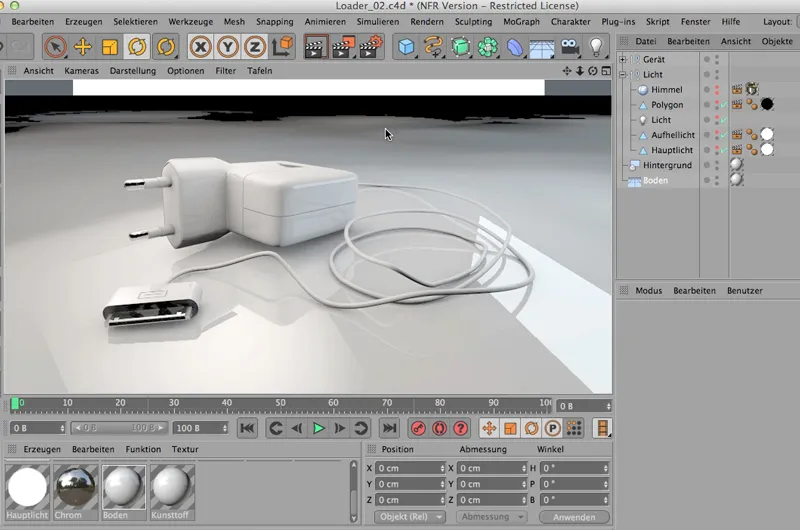Click the Position X input field
The width and height of the screenshot is (800, 530).
click(x=411, y=468)
